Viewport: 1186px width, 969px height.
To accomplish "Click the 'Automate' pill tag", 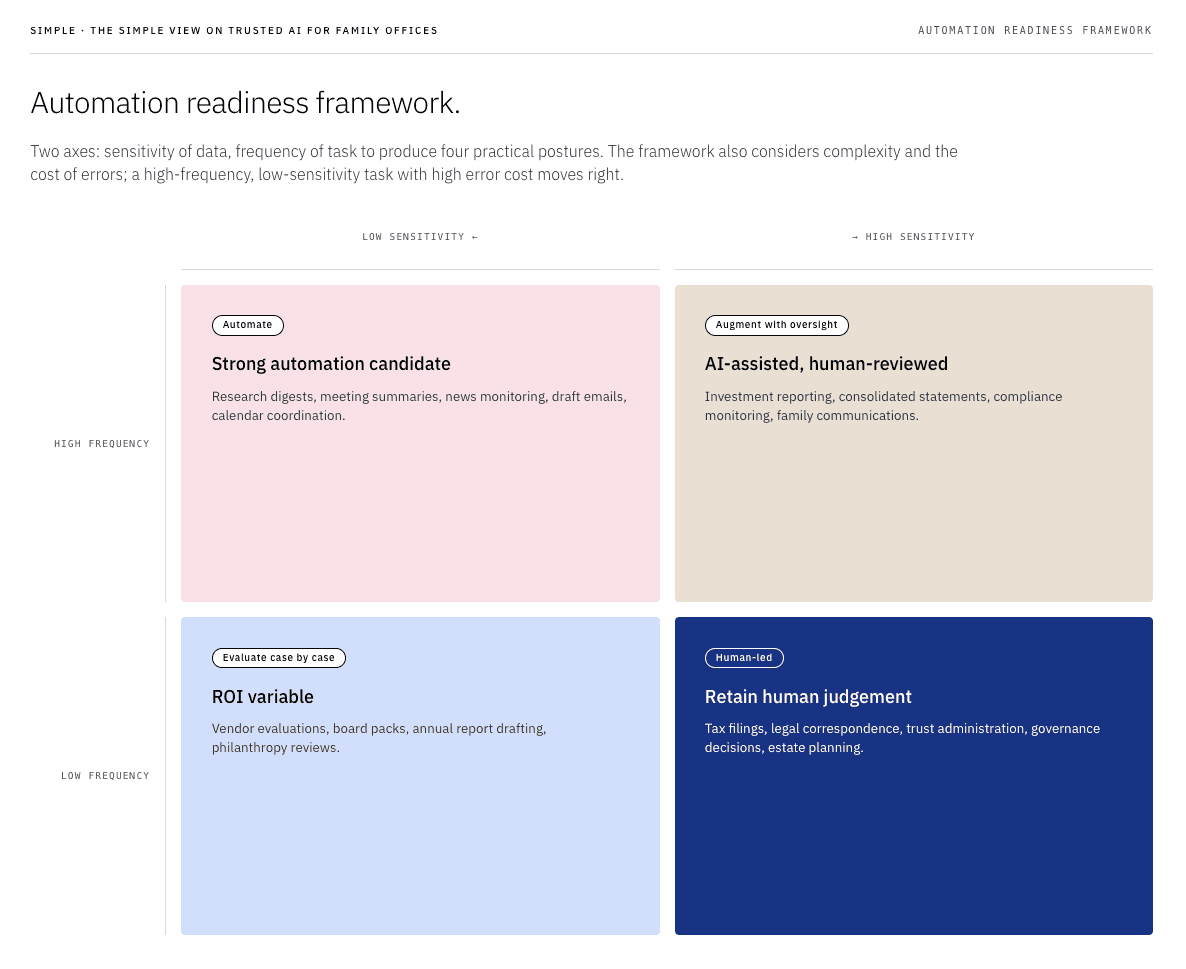I will click(247, 325).
